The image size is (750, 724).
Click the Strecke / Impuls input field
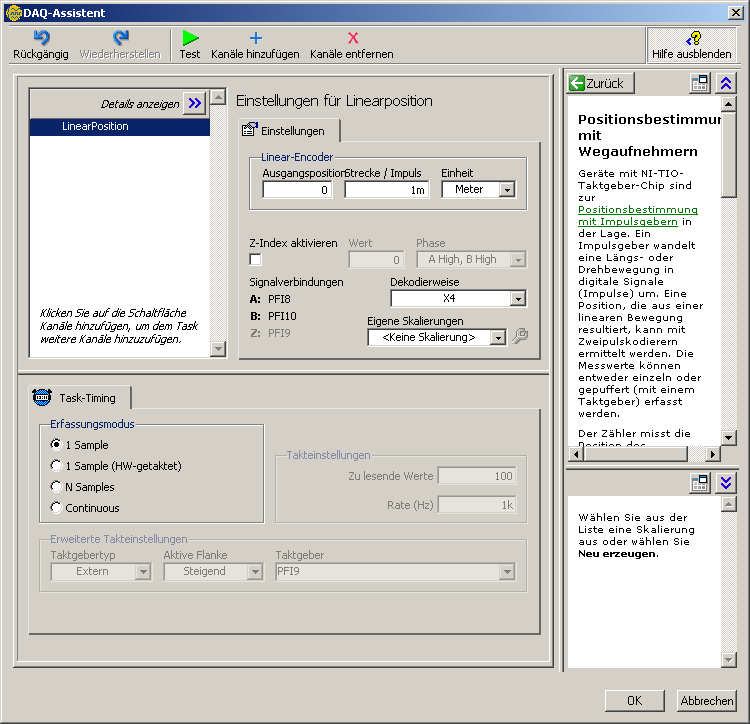pyautogui.click(x=386, y=190)
